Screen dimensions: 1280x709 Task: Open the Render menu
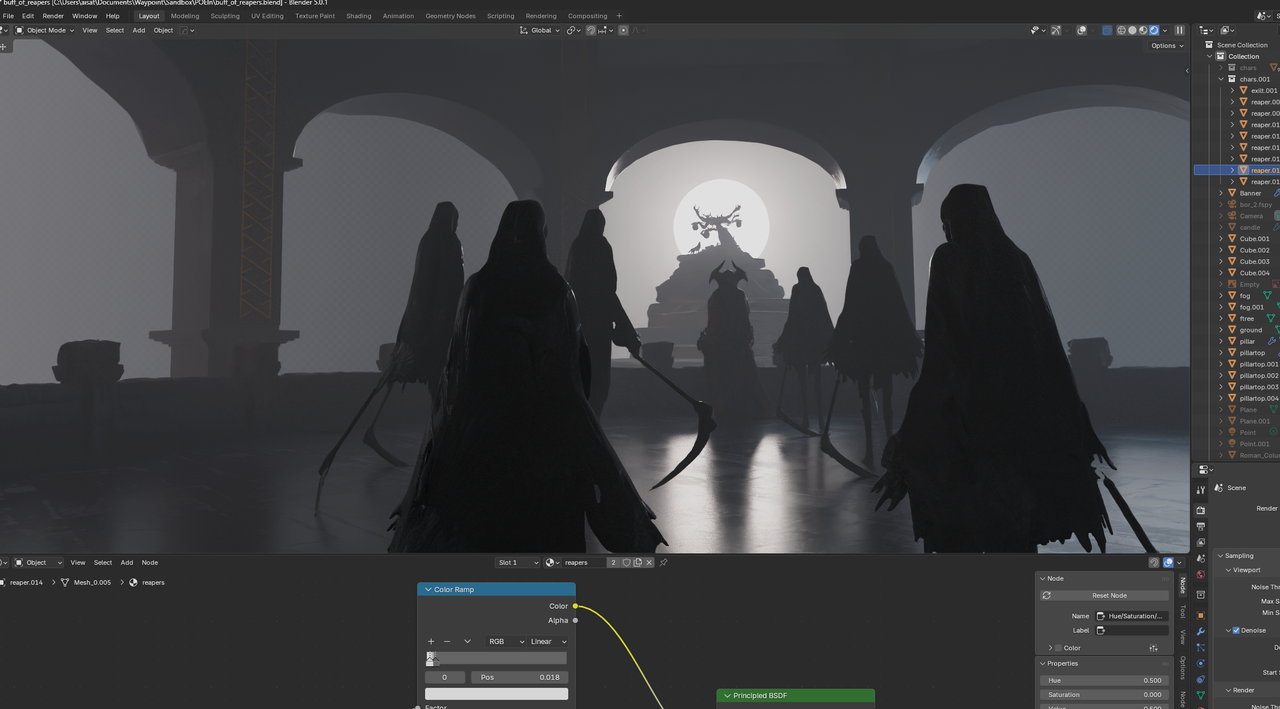pyautogui.click(x=53, y=16)
